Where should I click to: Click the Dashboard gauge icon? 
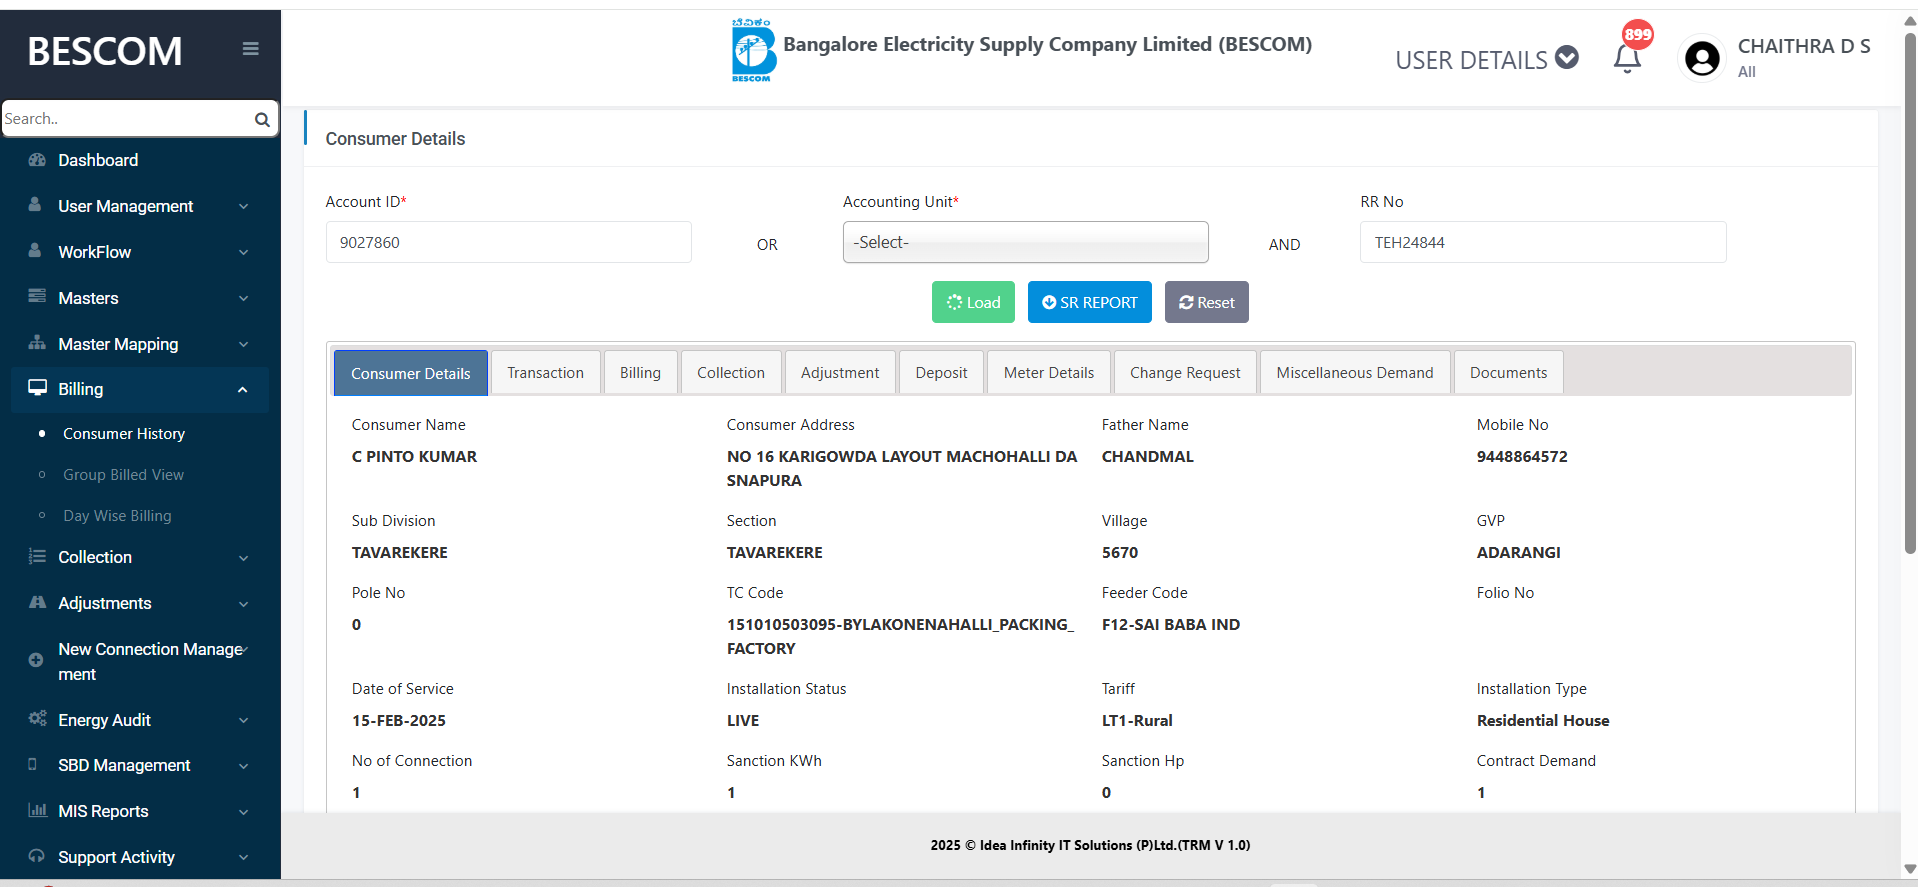(x=37, y=160)
